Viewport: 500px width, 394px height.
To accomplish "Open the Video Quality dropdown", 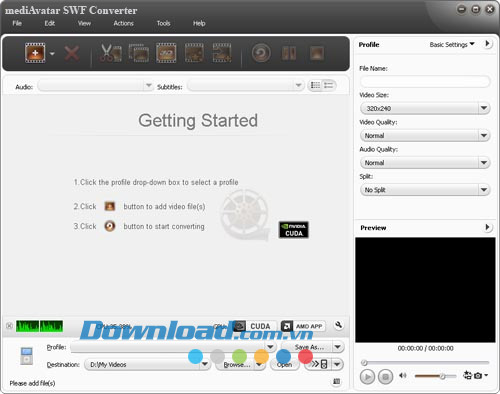I will (425, 136).
